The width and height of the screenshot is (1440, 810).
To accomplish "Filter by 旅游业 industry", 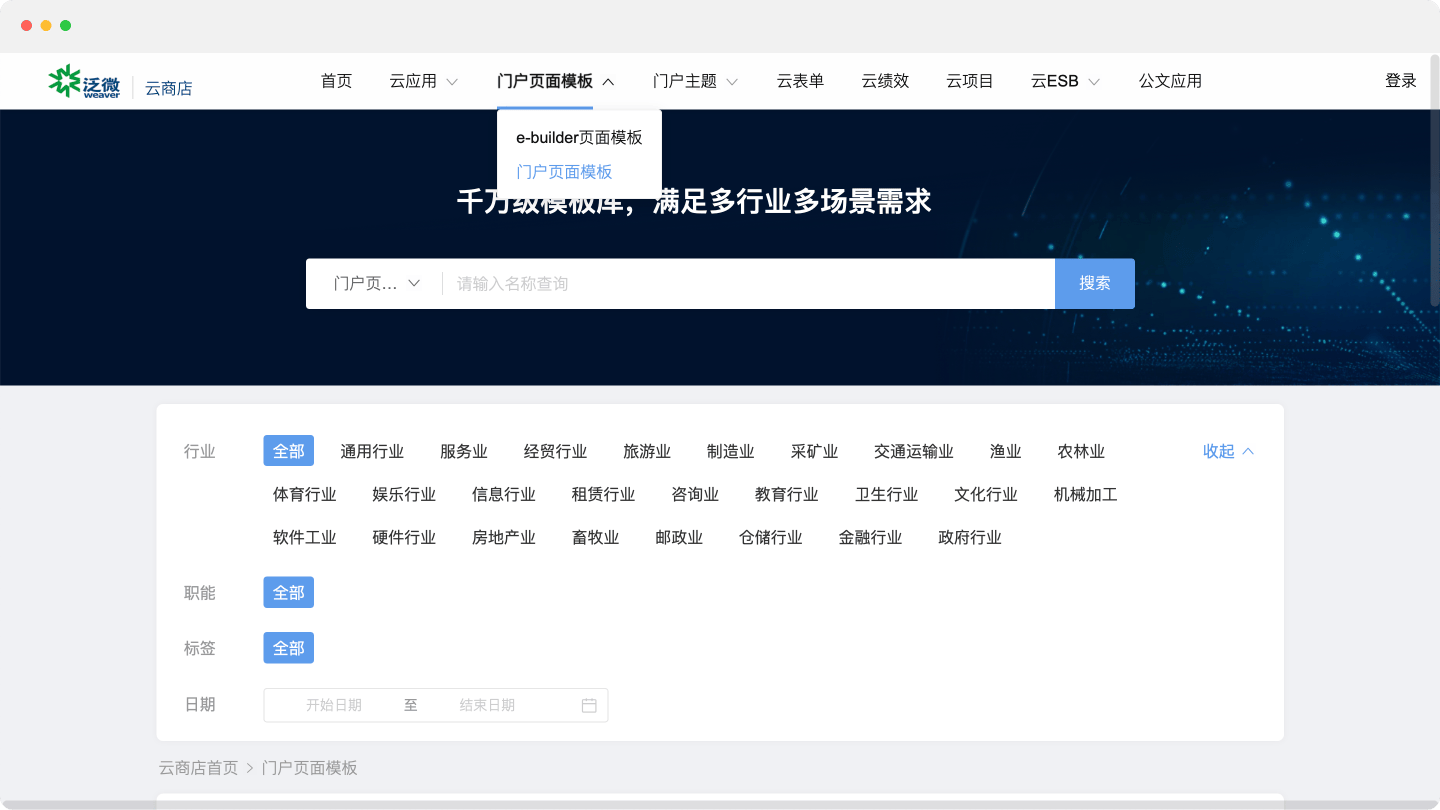I will (647, 452).
